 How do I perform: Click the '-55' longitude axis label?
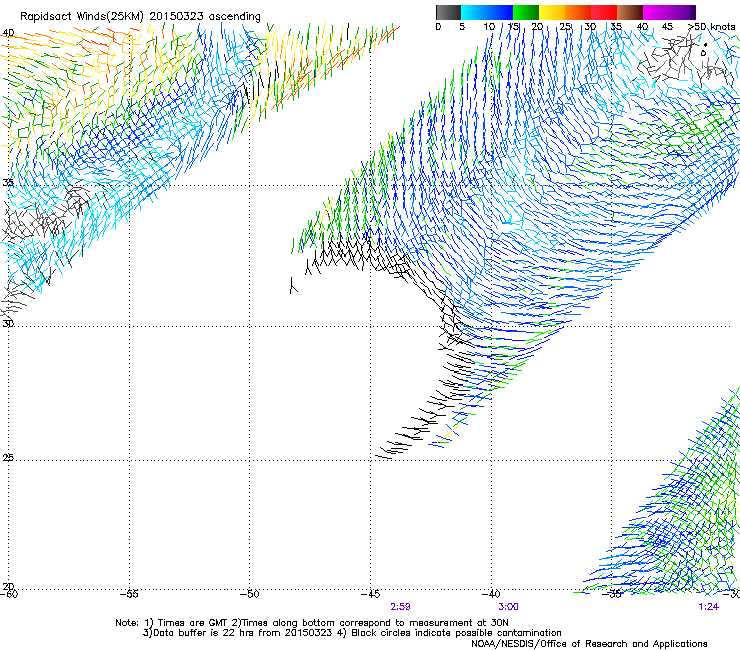click(129, 594)
